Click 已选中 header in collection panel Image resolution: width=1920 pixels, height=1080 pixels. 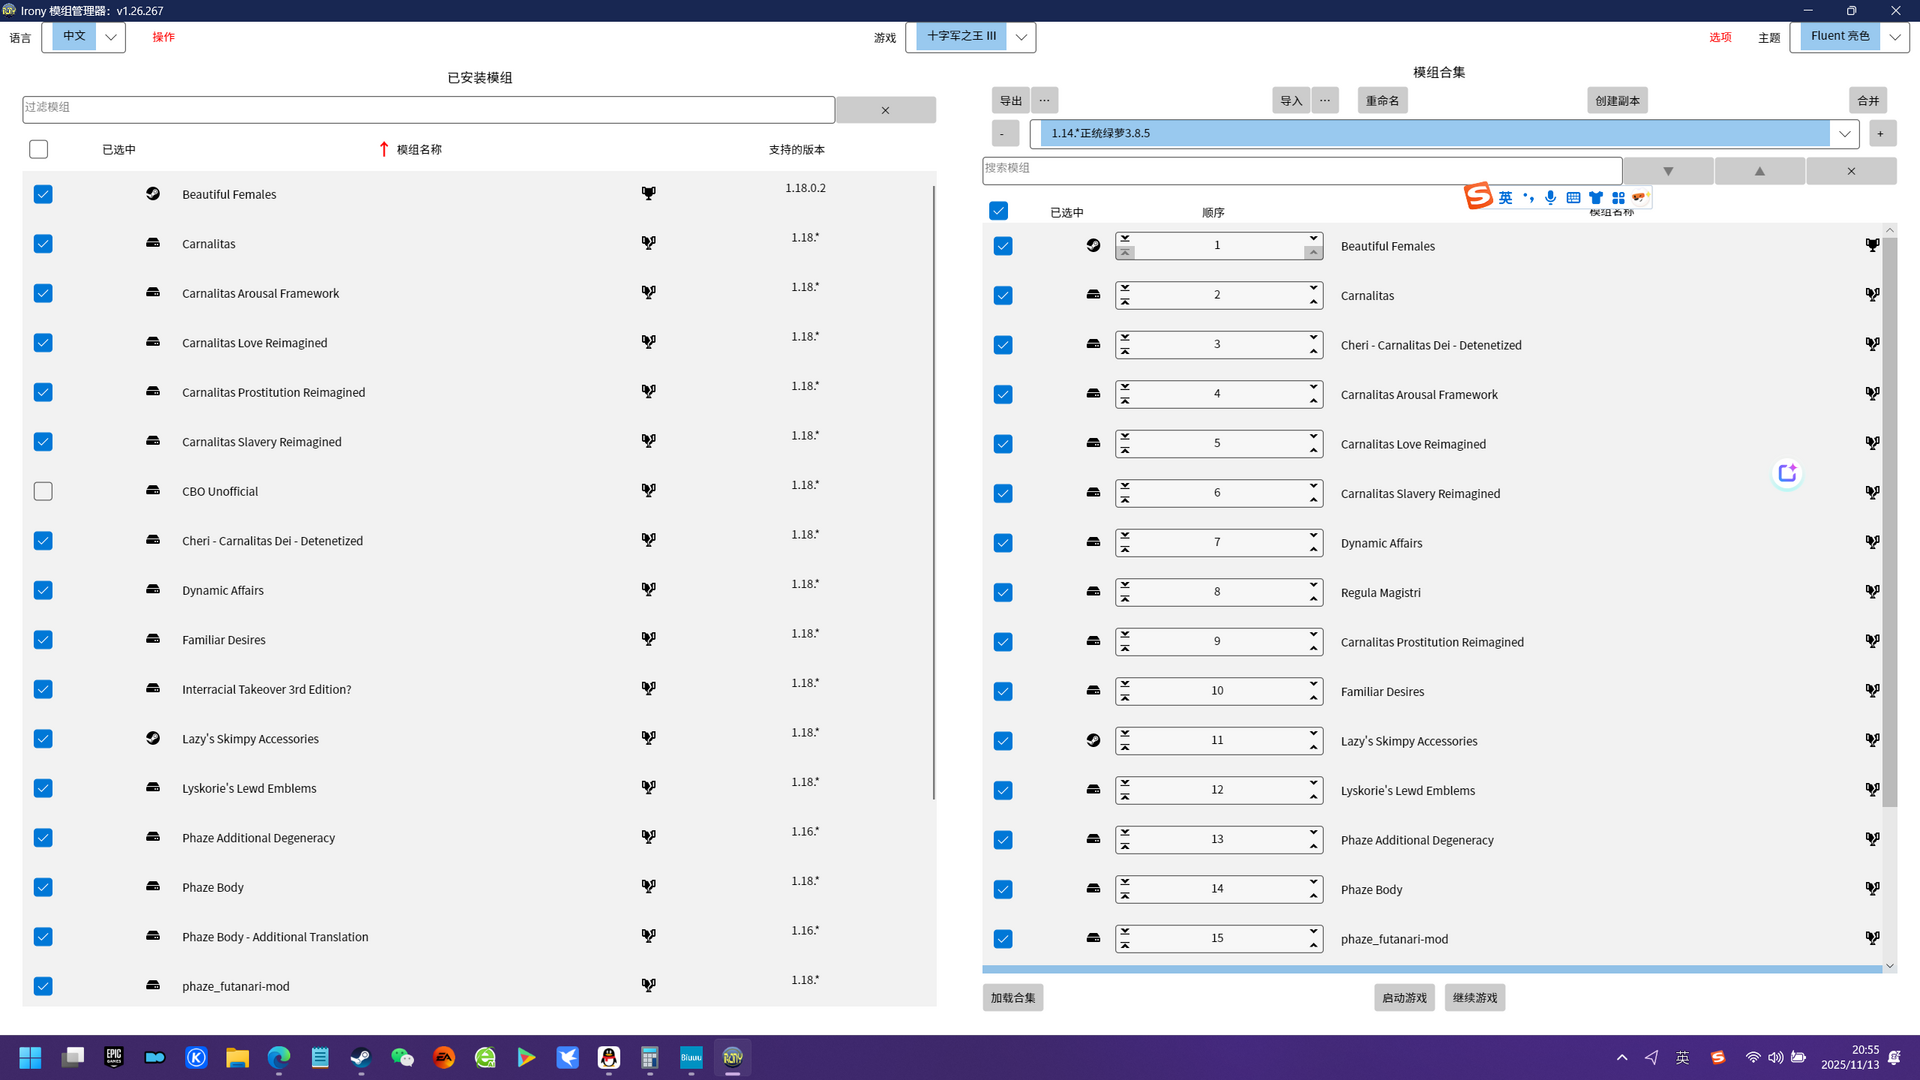[1067, 212]
